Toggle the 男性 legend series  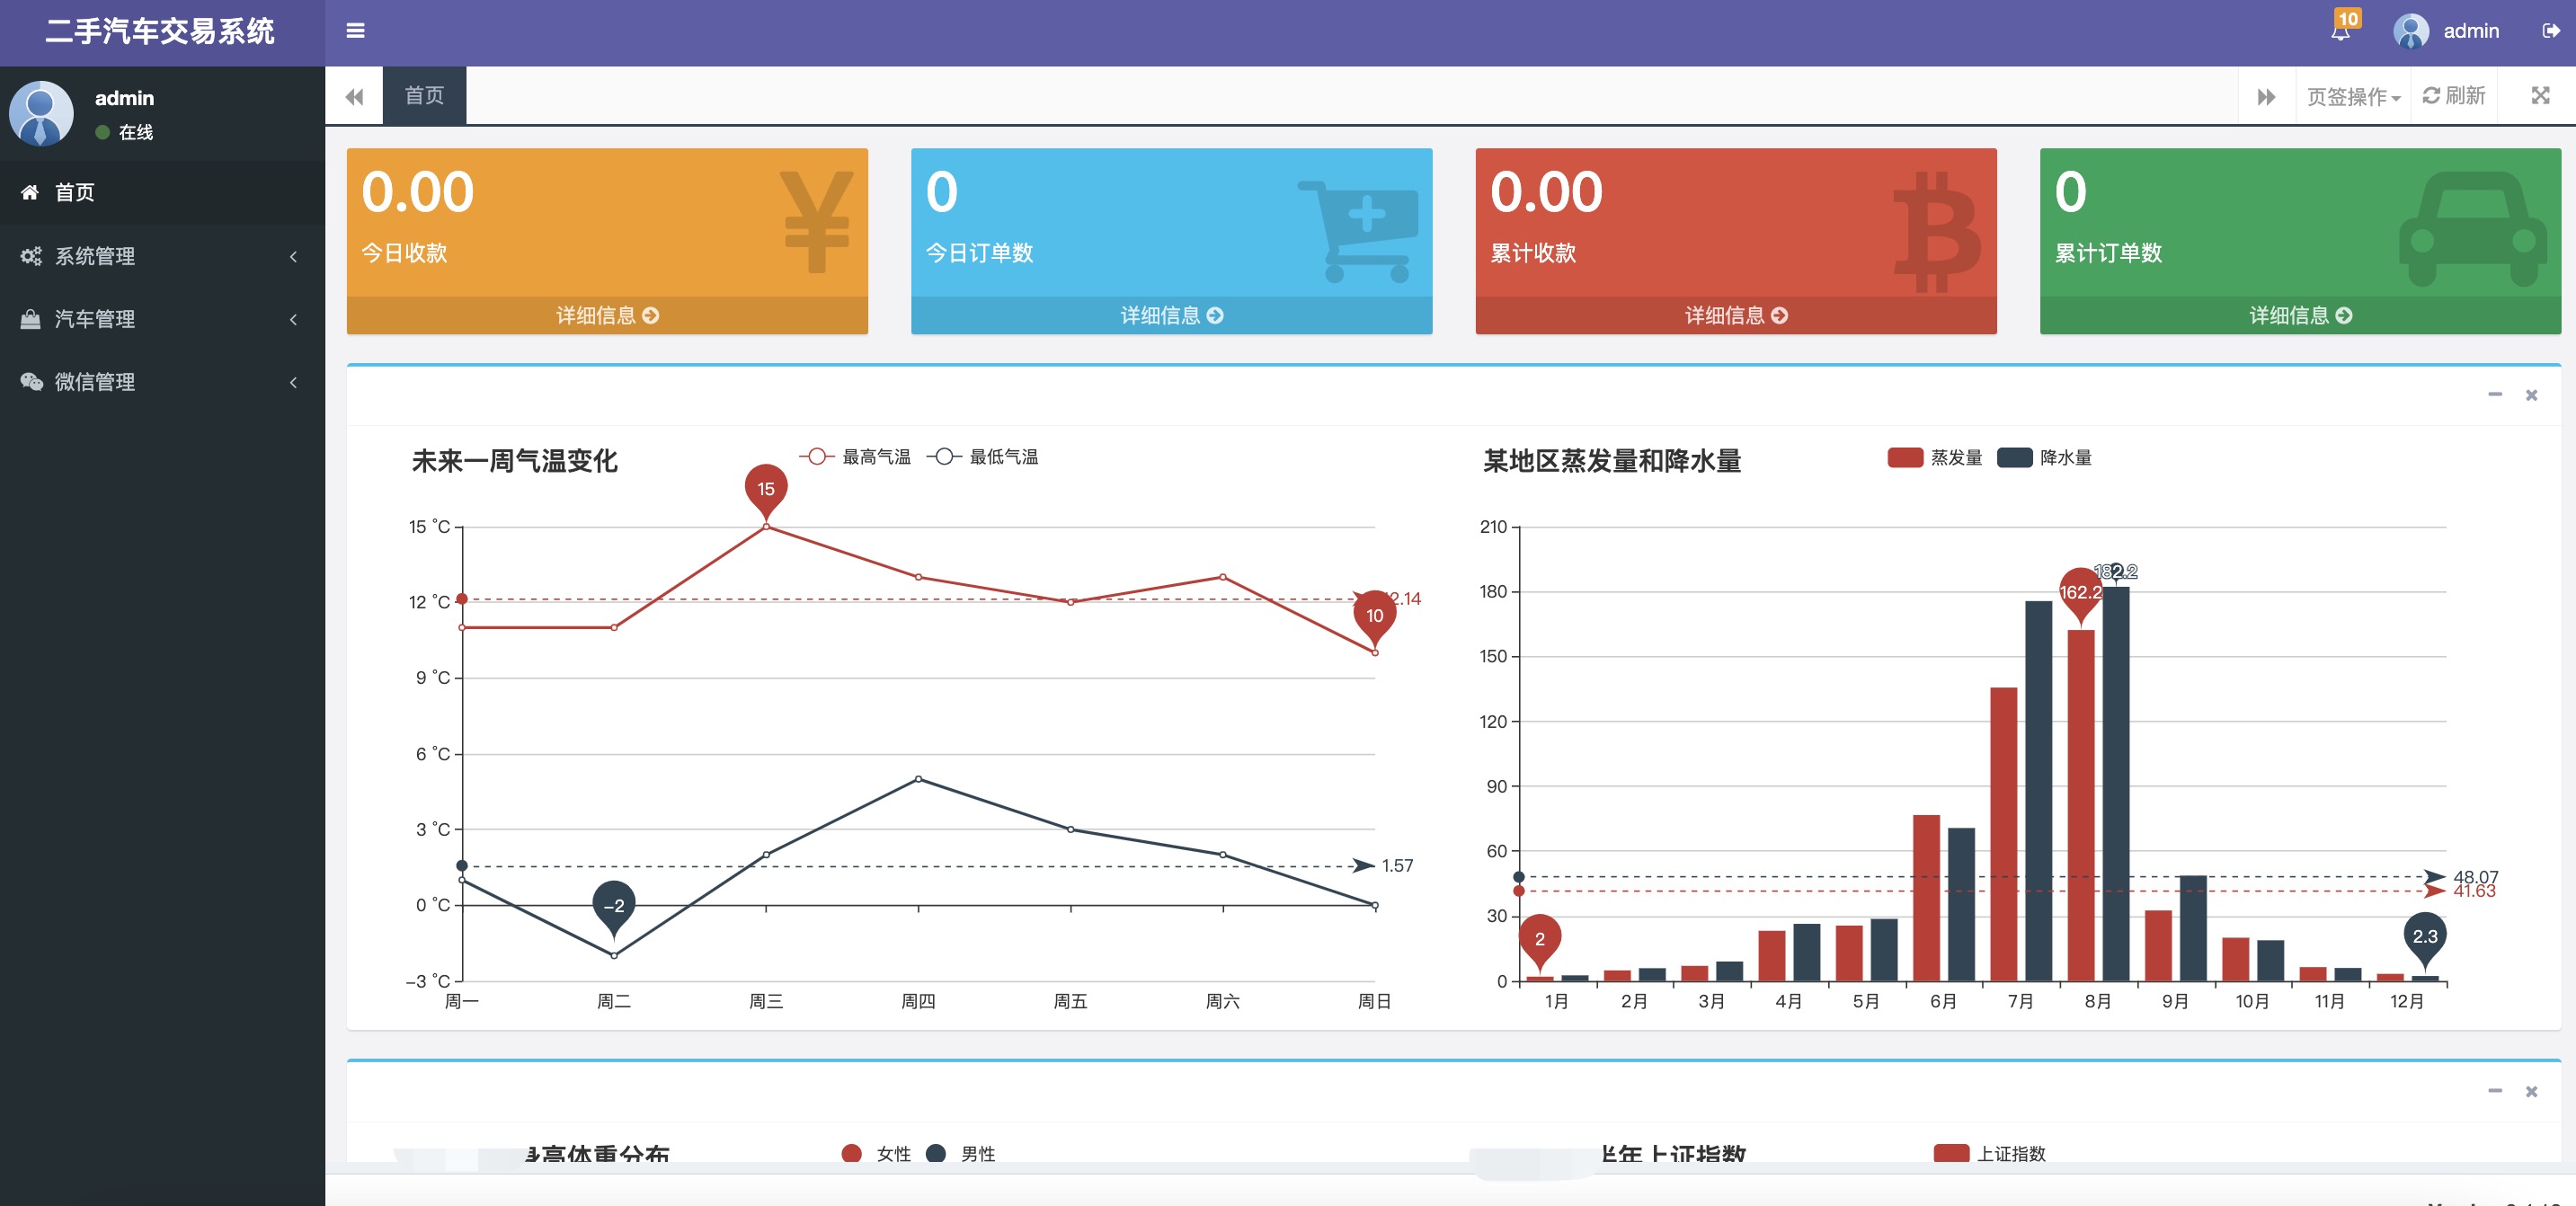[960, 1153]
